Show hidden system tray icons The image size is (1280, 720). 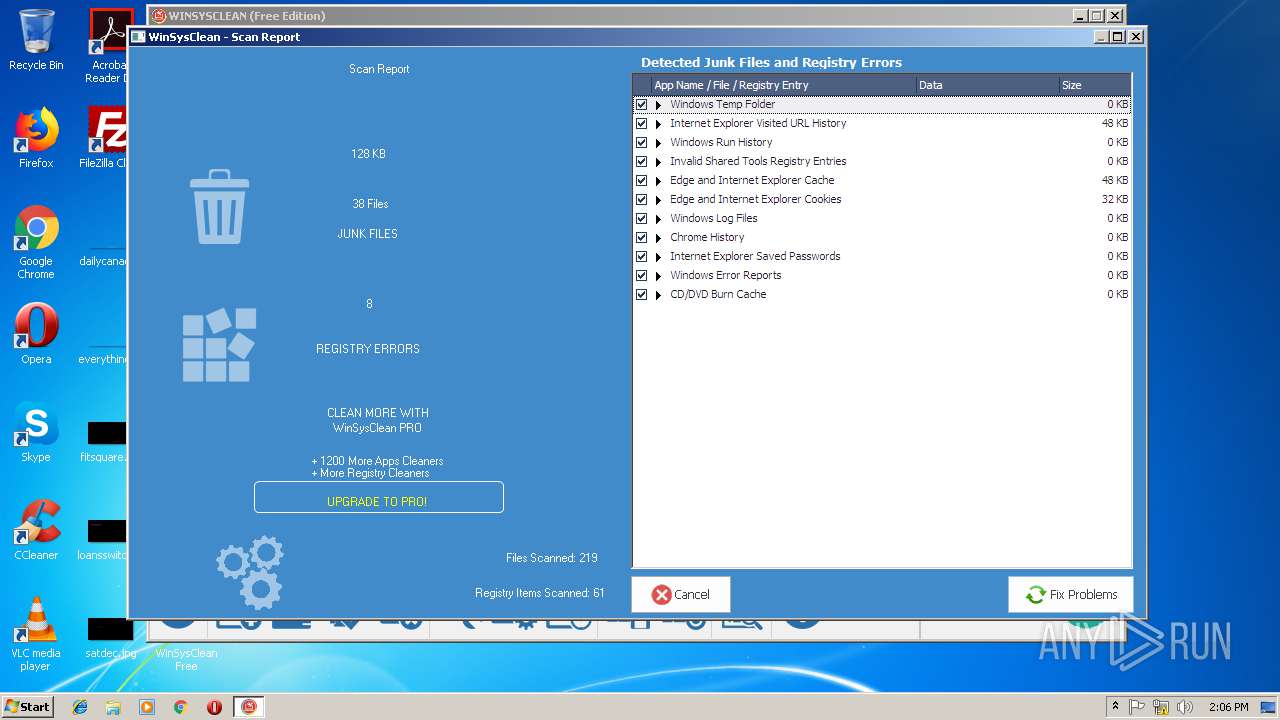1115,707
